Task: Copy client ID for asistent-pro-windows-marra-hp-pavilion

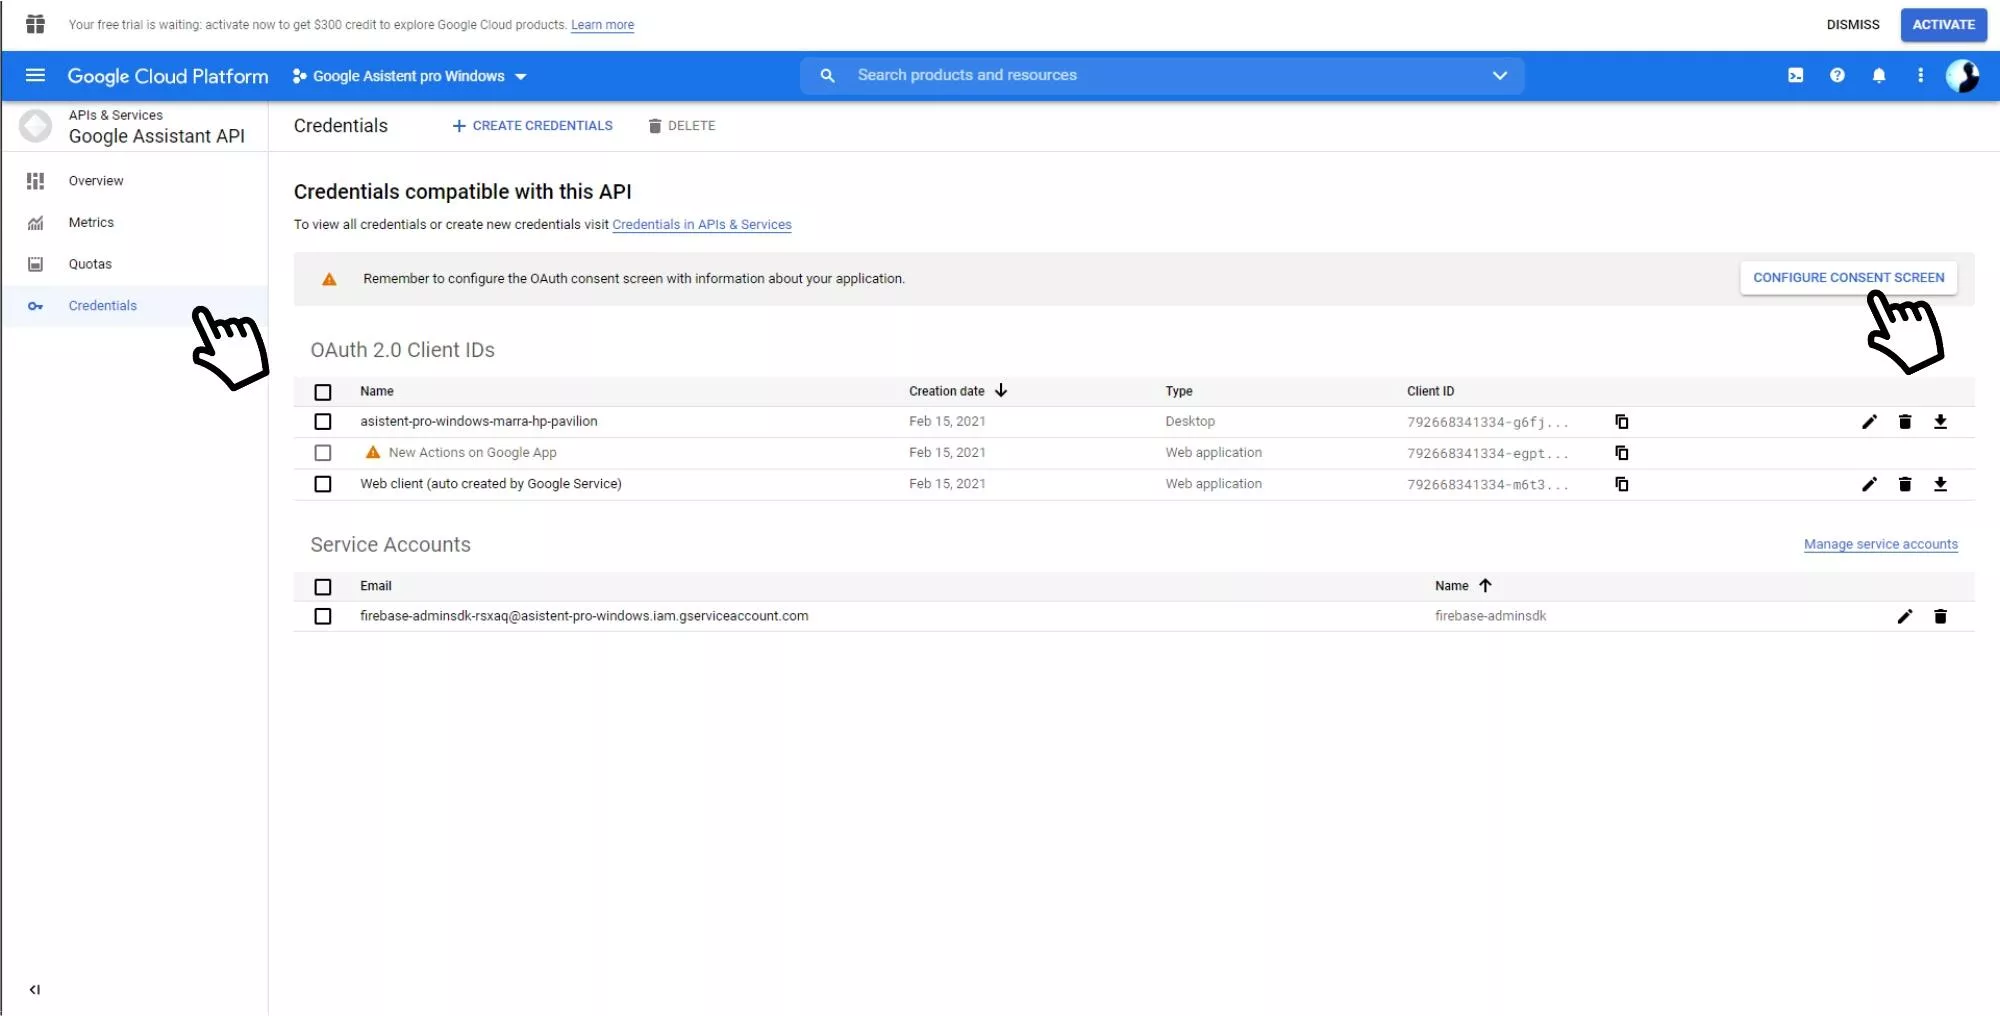Action: [1622, 422]
